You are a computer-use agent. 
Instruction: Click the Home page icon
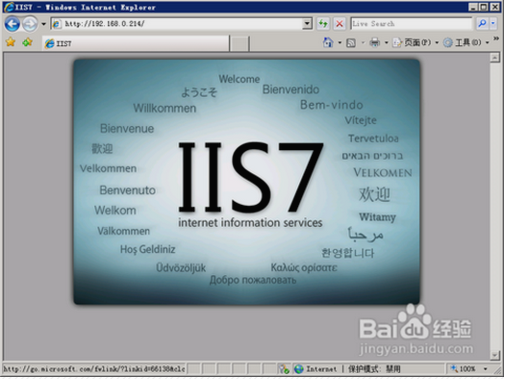(328, 42)
